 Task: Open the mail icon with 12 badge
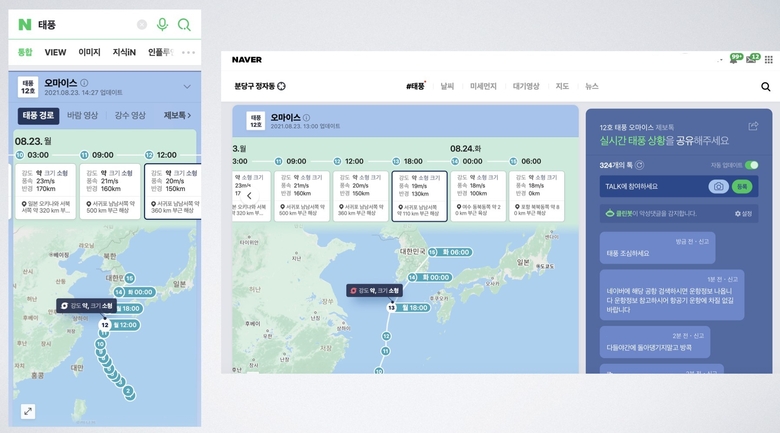point(752,59)
